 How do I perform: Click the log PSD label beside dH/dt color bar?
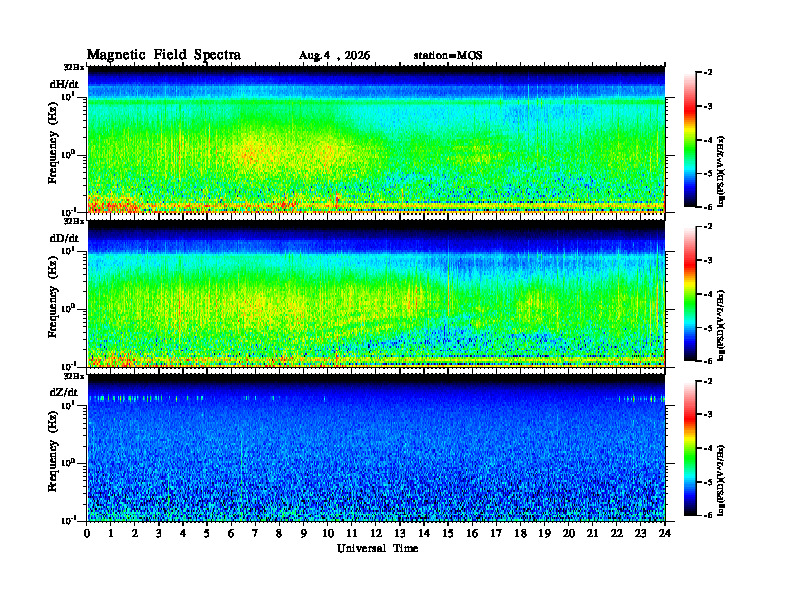click(x=721, y=171)
